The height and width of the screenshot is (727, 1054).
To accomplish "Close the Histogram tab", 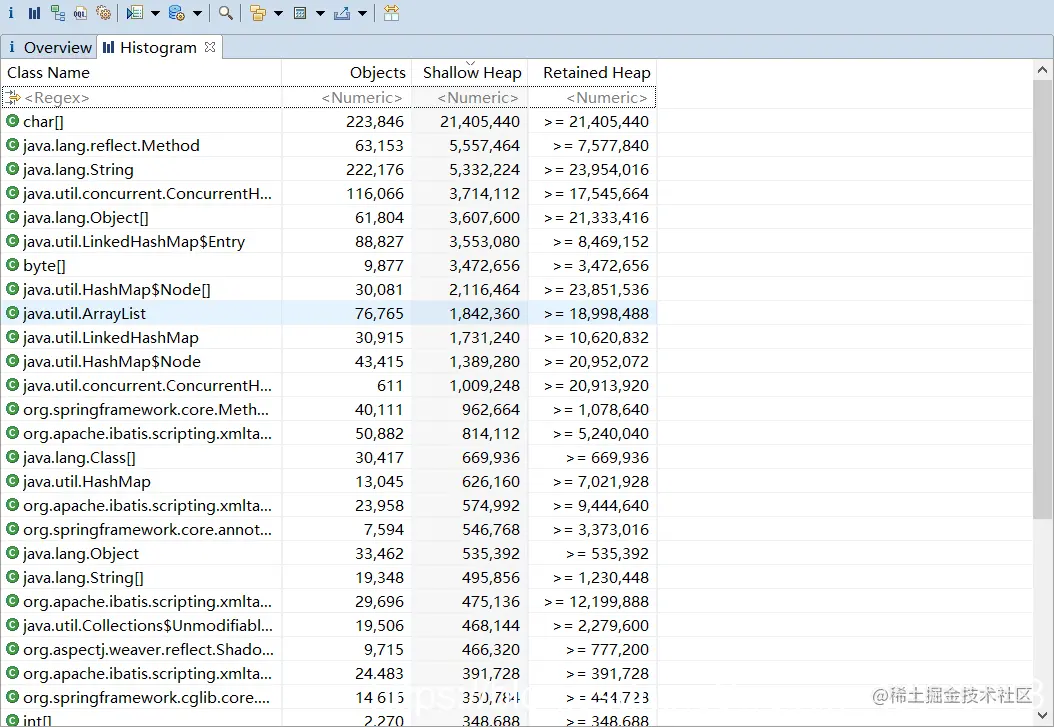I will point(210,47).
